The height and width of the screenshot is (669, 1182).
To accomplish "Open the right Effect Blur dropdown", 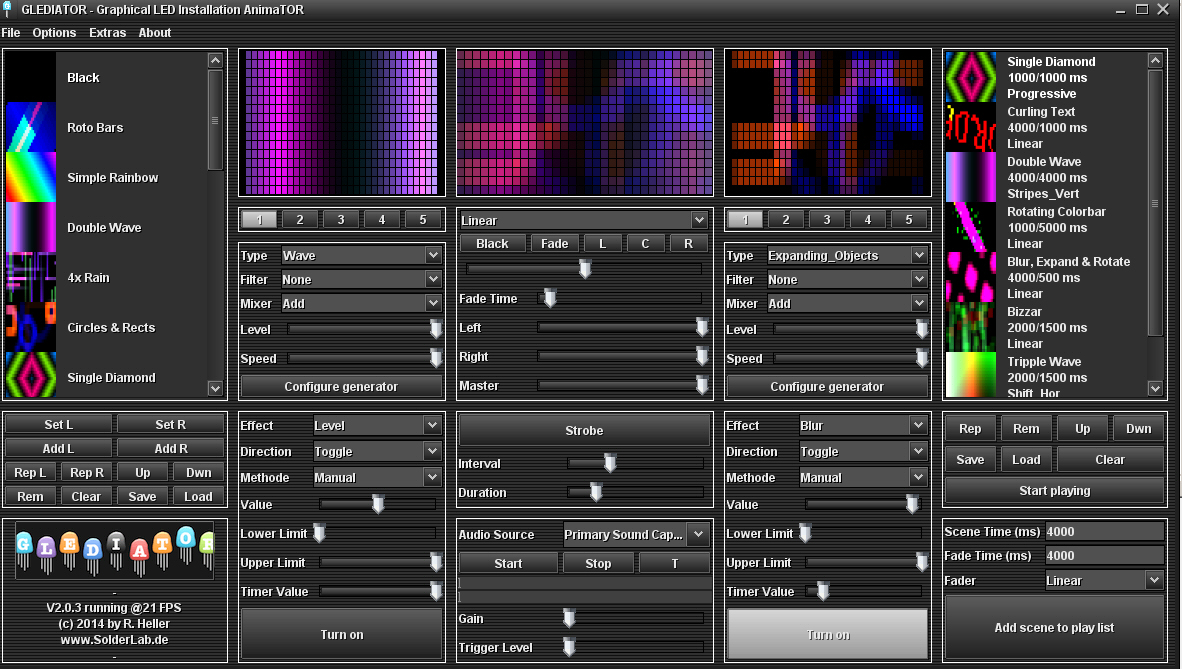I will [x=862, y=425].
